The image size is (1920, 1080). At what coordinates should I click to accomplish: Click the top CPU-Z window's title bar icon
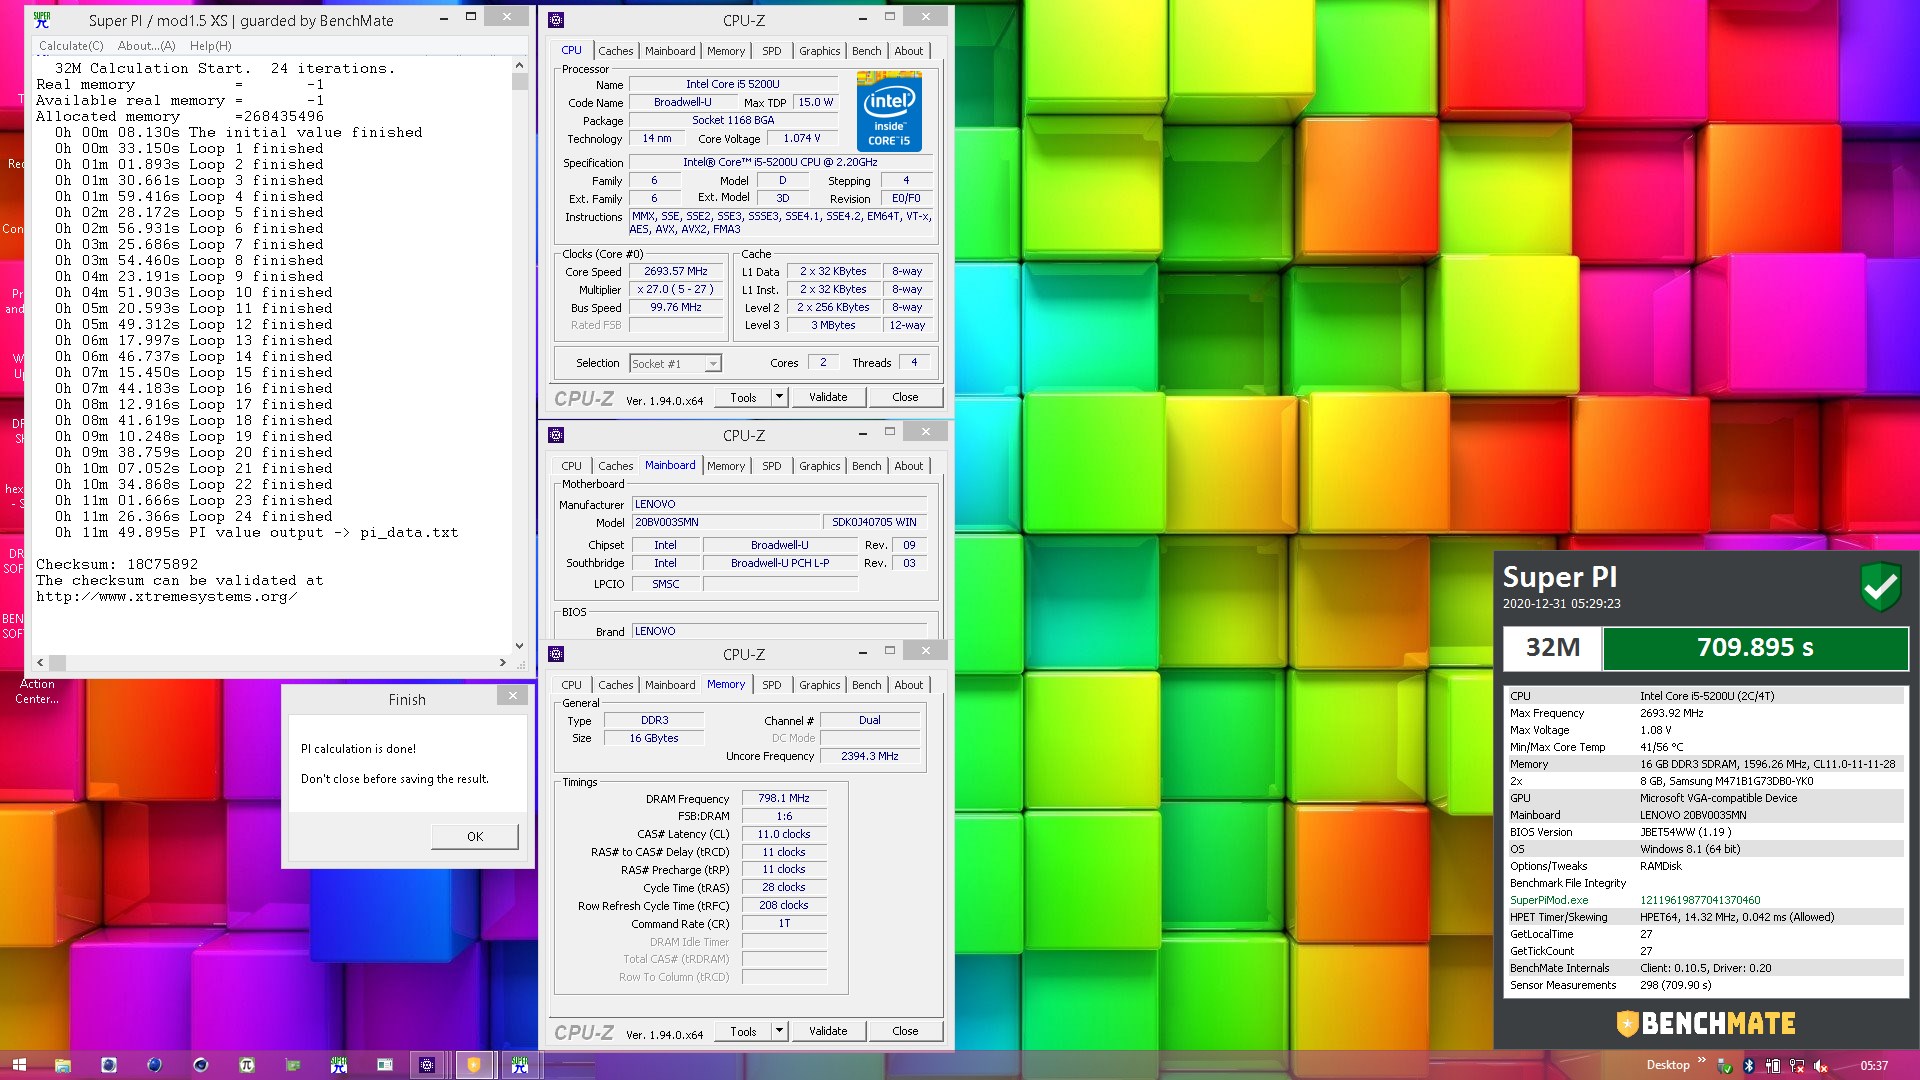(556, 20)
